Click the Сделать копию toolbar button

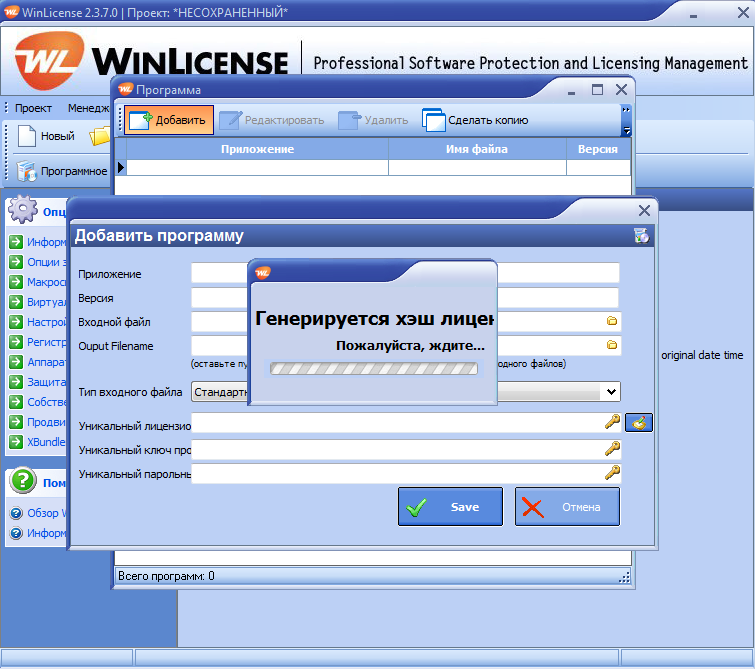click(x=475, y=120)
